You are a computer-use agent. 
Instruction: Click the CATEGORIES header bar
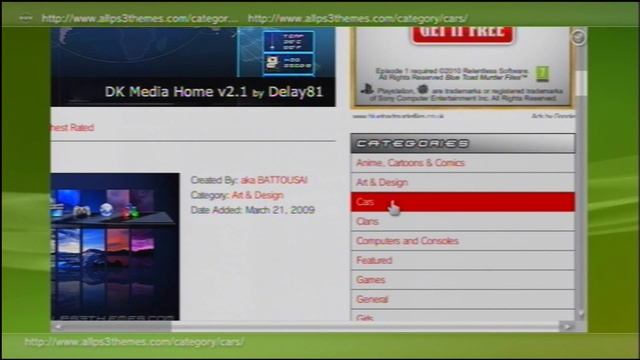click(x=462, y=143)
